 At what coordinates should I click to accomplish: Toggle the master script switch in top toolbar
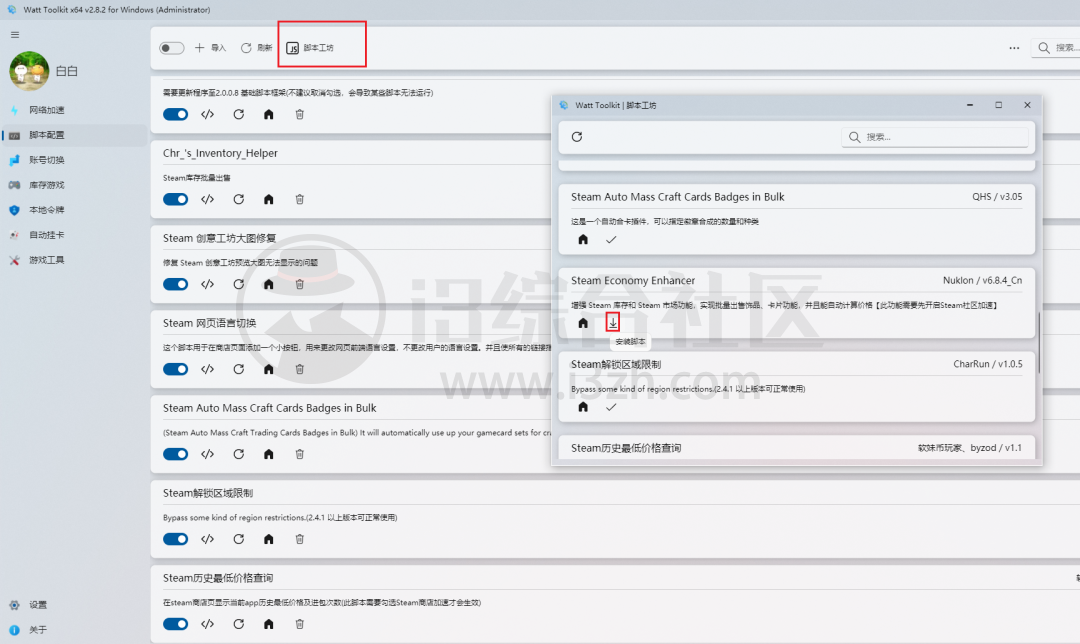(172, 48)
